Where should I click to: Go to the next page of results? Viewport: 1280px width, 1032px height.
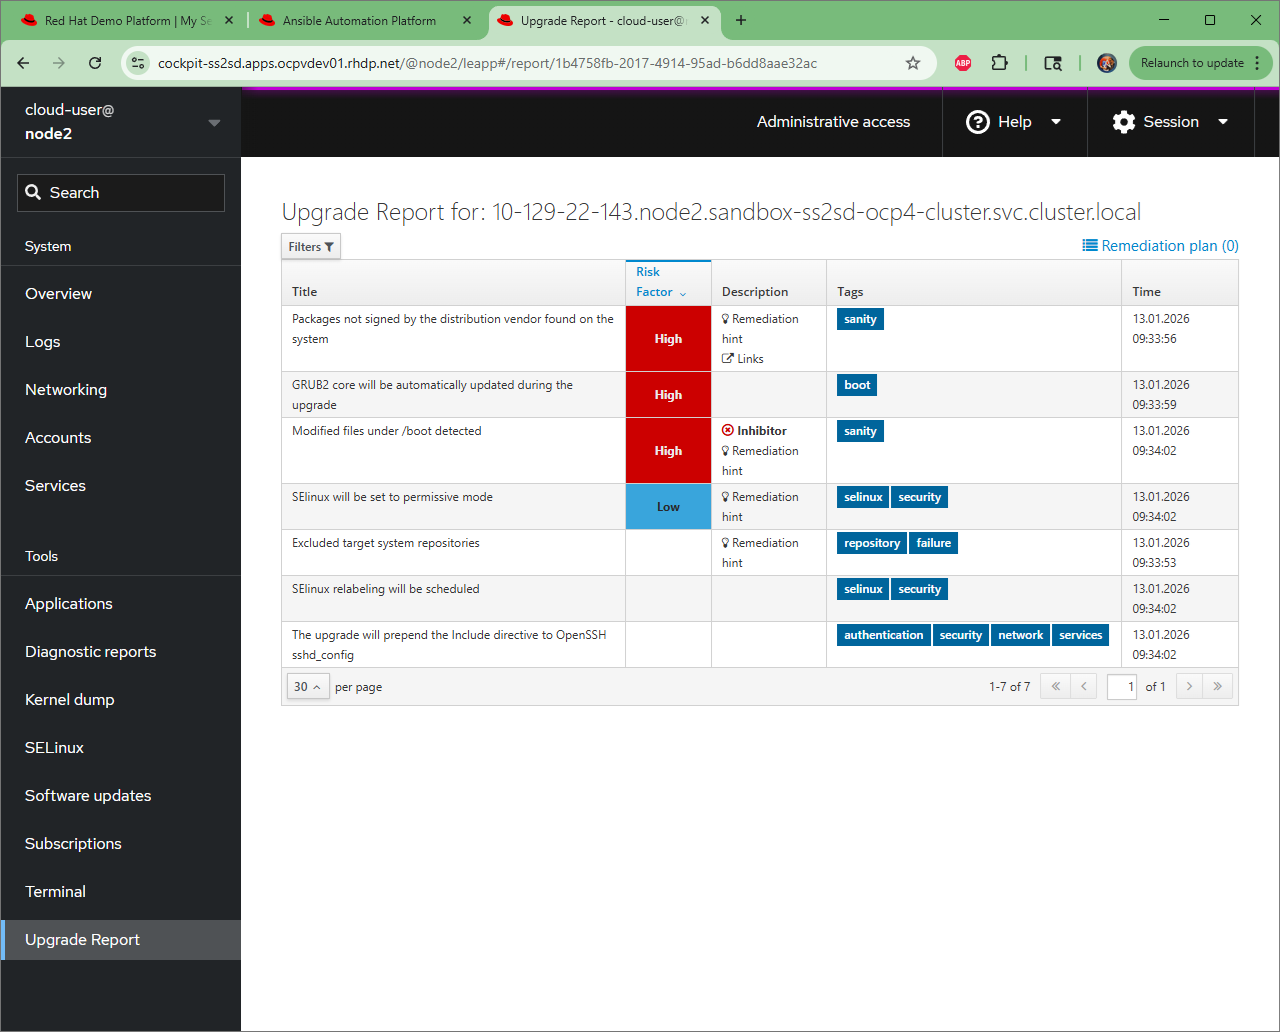pyautogui.click(x=1189, y=686)
